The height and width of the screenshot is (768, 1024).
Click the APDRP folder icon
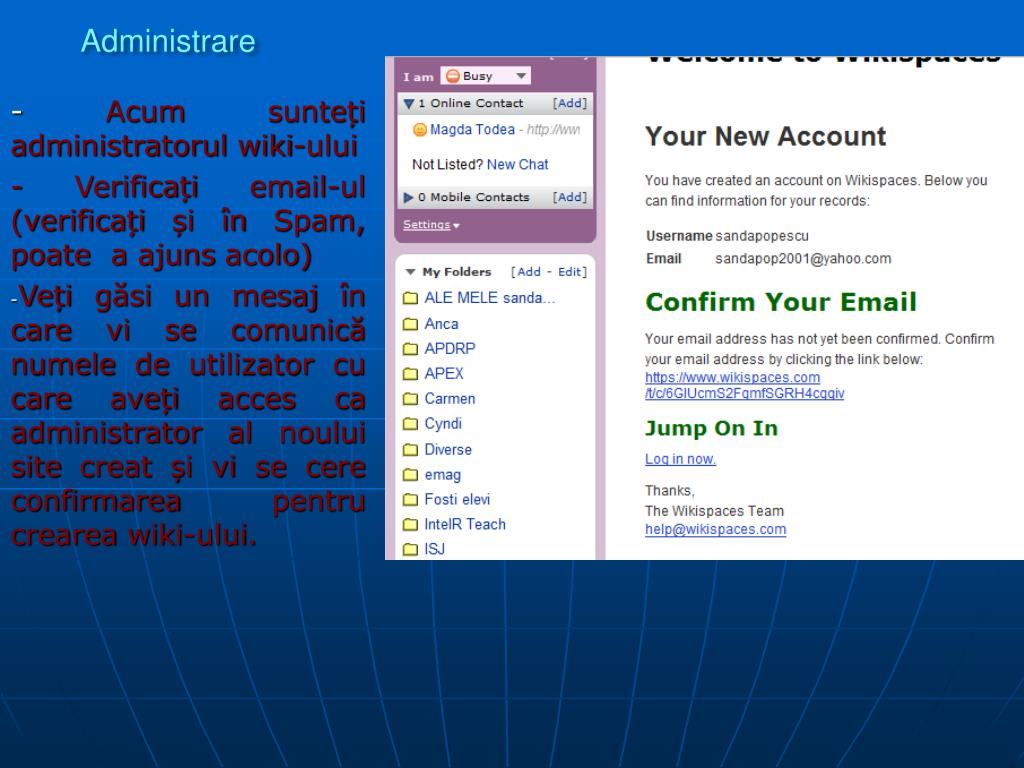[410, 349]
